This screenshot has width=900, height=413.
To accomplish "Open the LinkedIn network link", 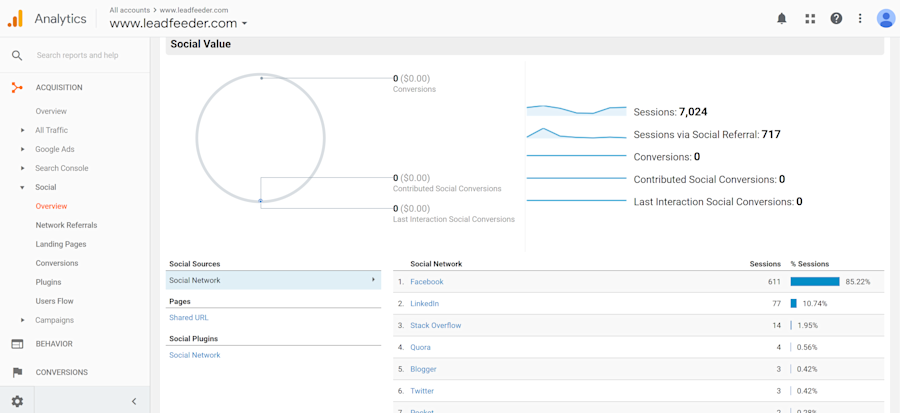I will (424, 303).
